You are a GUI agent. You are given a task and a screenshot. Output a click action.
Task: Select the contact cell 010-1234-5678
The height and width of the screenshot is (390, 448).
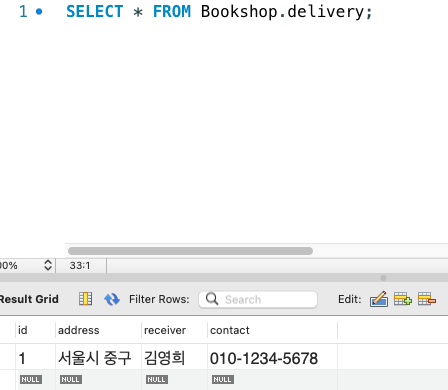[272, 358]
